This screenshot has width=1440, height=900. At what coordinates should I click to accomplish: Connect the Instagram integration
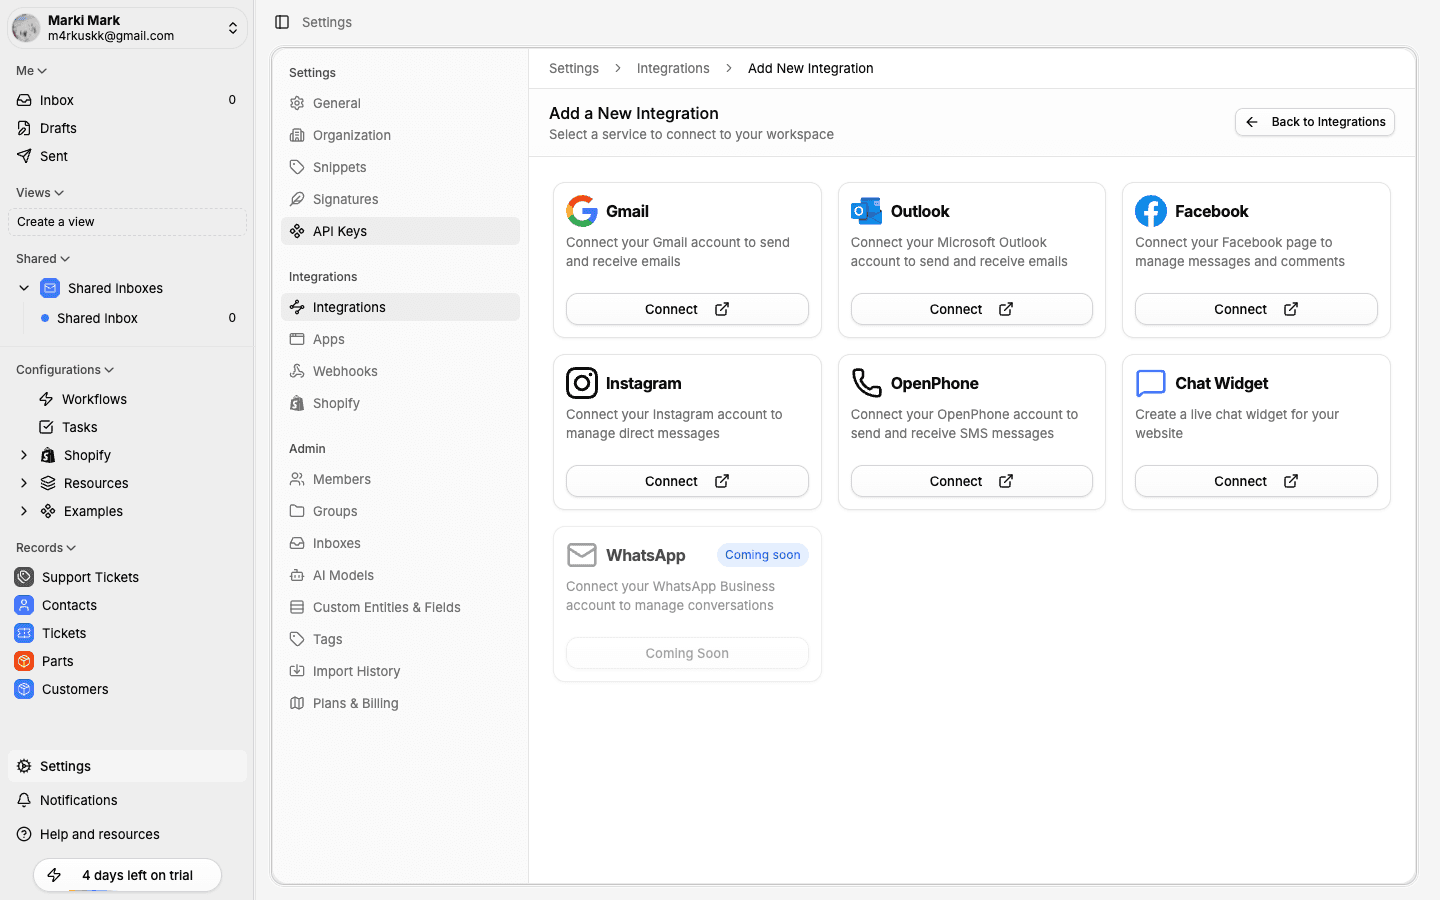click(687, 481)
